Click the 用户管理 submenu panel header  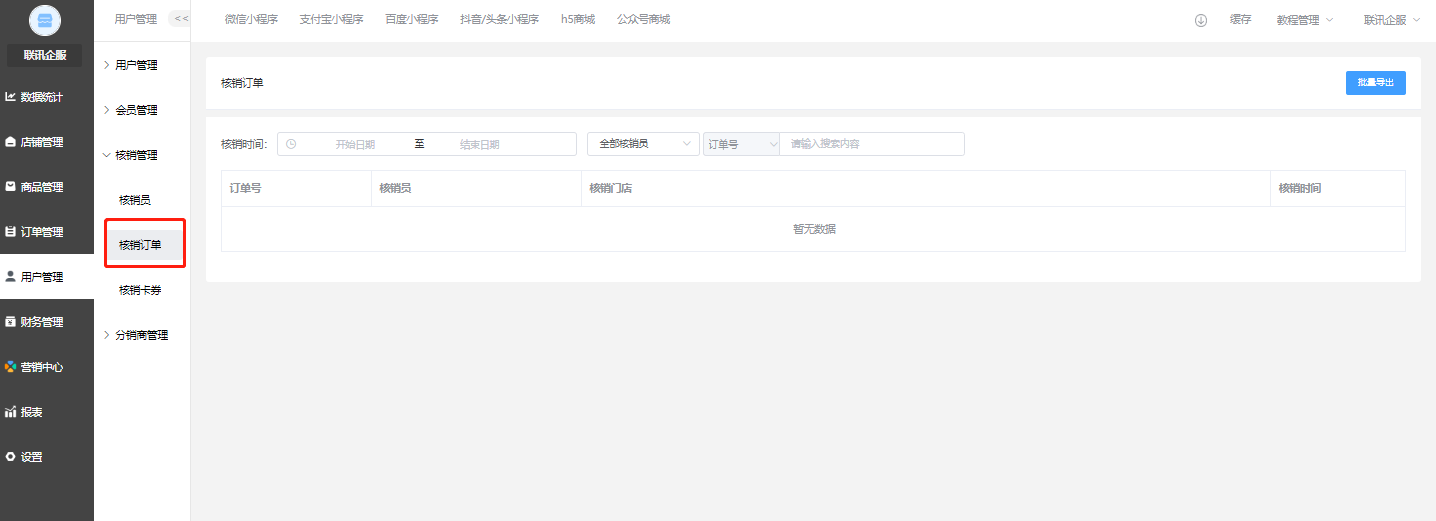[135, 19]
